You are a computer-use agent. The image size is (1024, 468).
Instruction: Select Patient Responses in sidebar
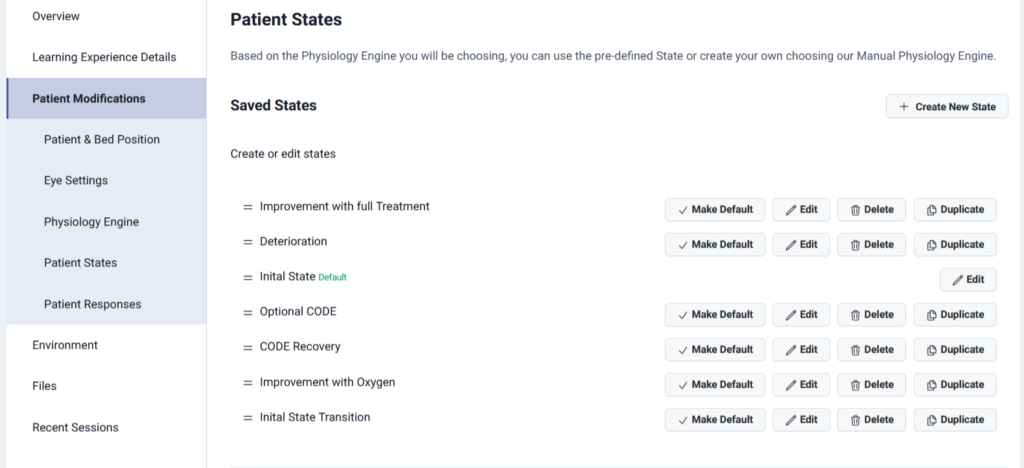[x=93, y=304]
